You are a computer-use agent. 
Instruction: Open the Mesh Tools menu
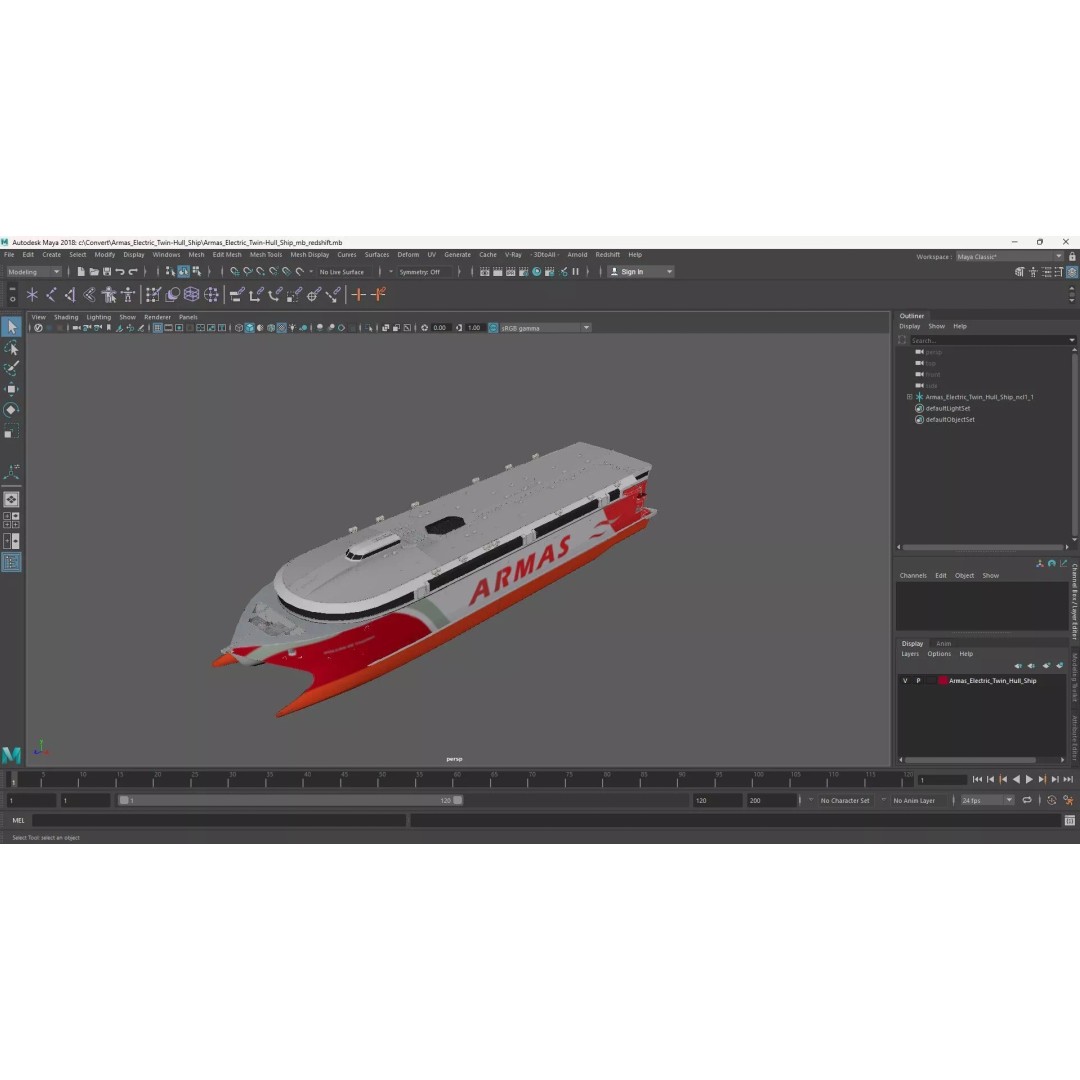tap(266, 255)
